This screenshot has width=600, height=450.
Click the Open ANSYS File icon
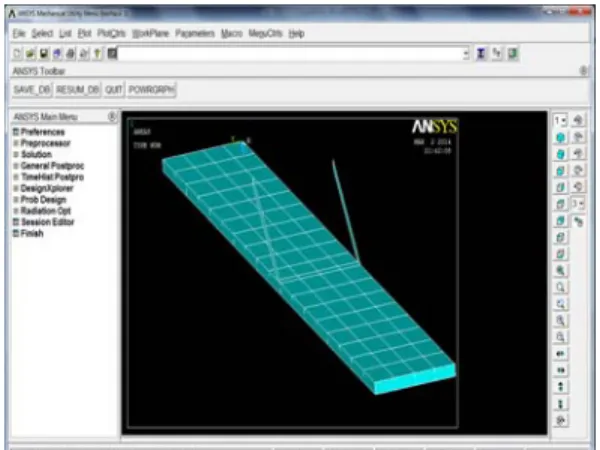31,54
